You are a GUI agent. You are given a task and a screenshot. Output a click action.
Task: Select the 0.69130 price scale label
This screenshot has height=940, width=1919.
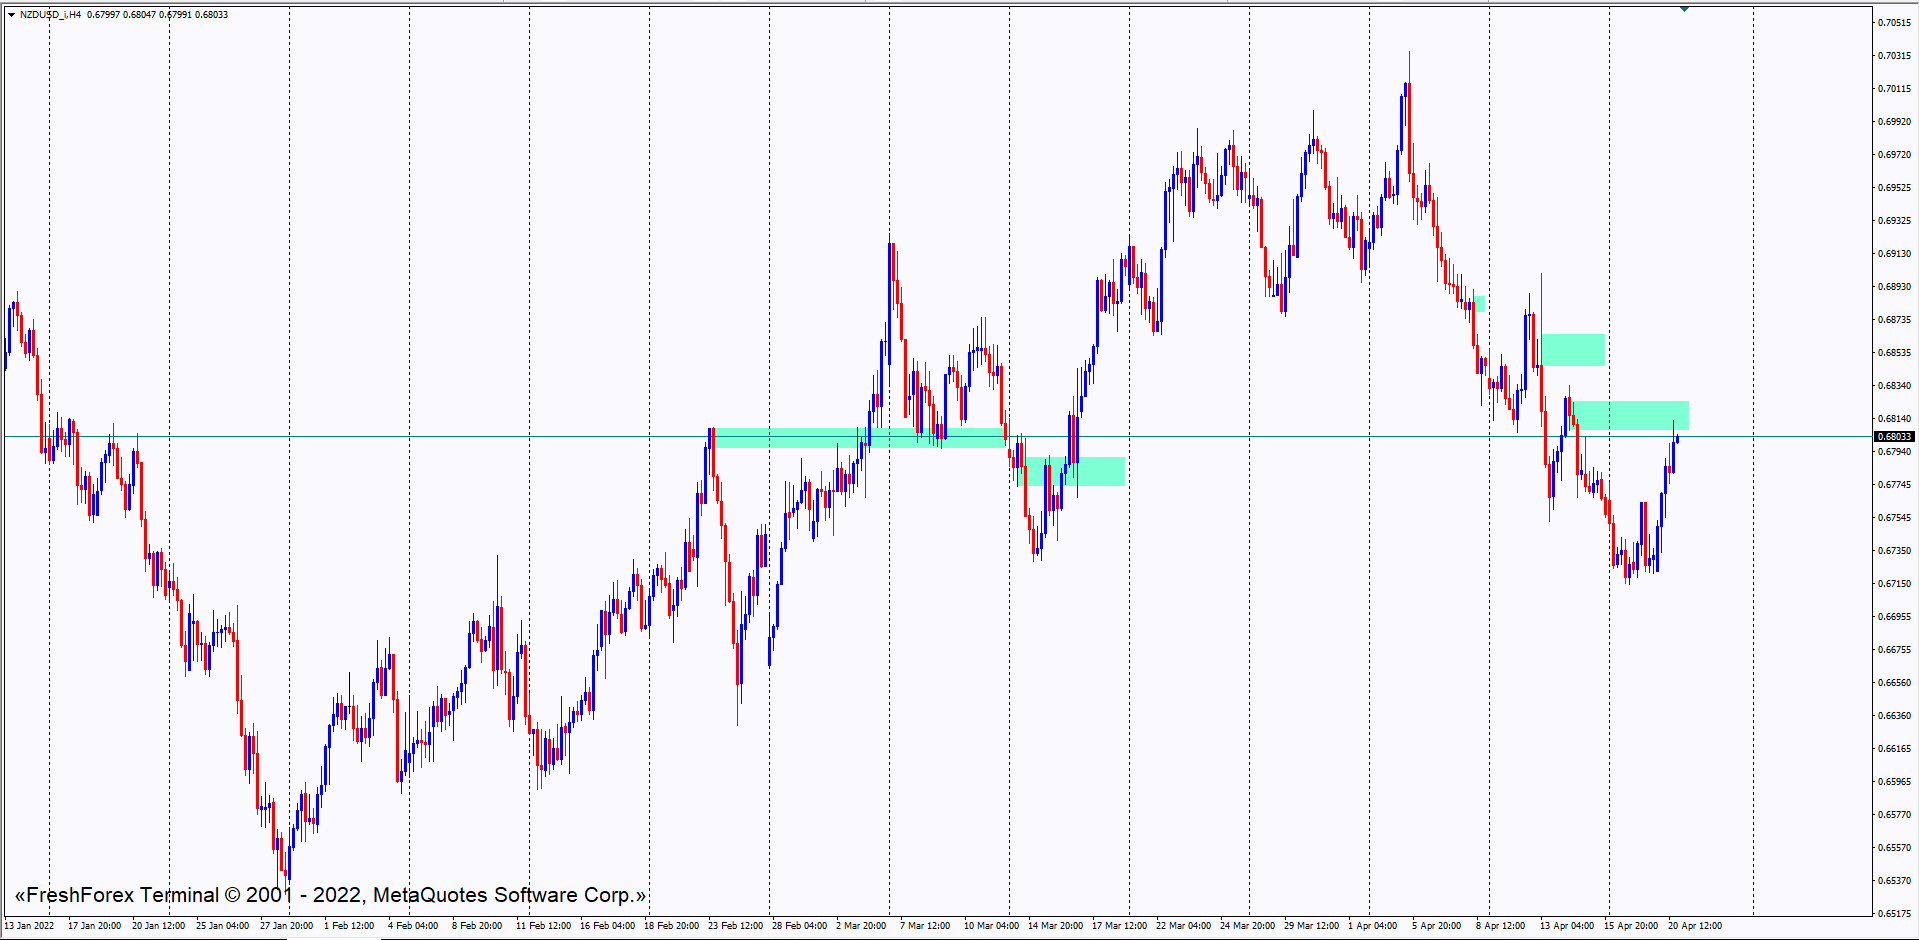1893,253
